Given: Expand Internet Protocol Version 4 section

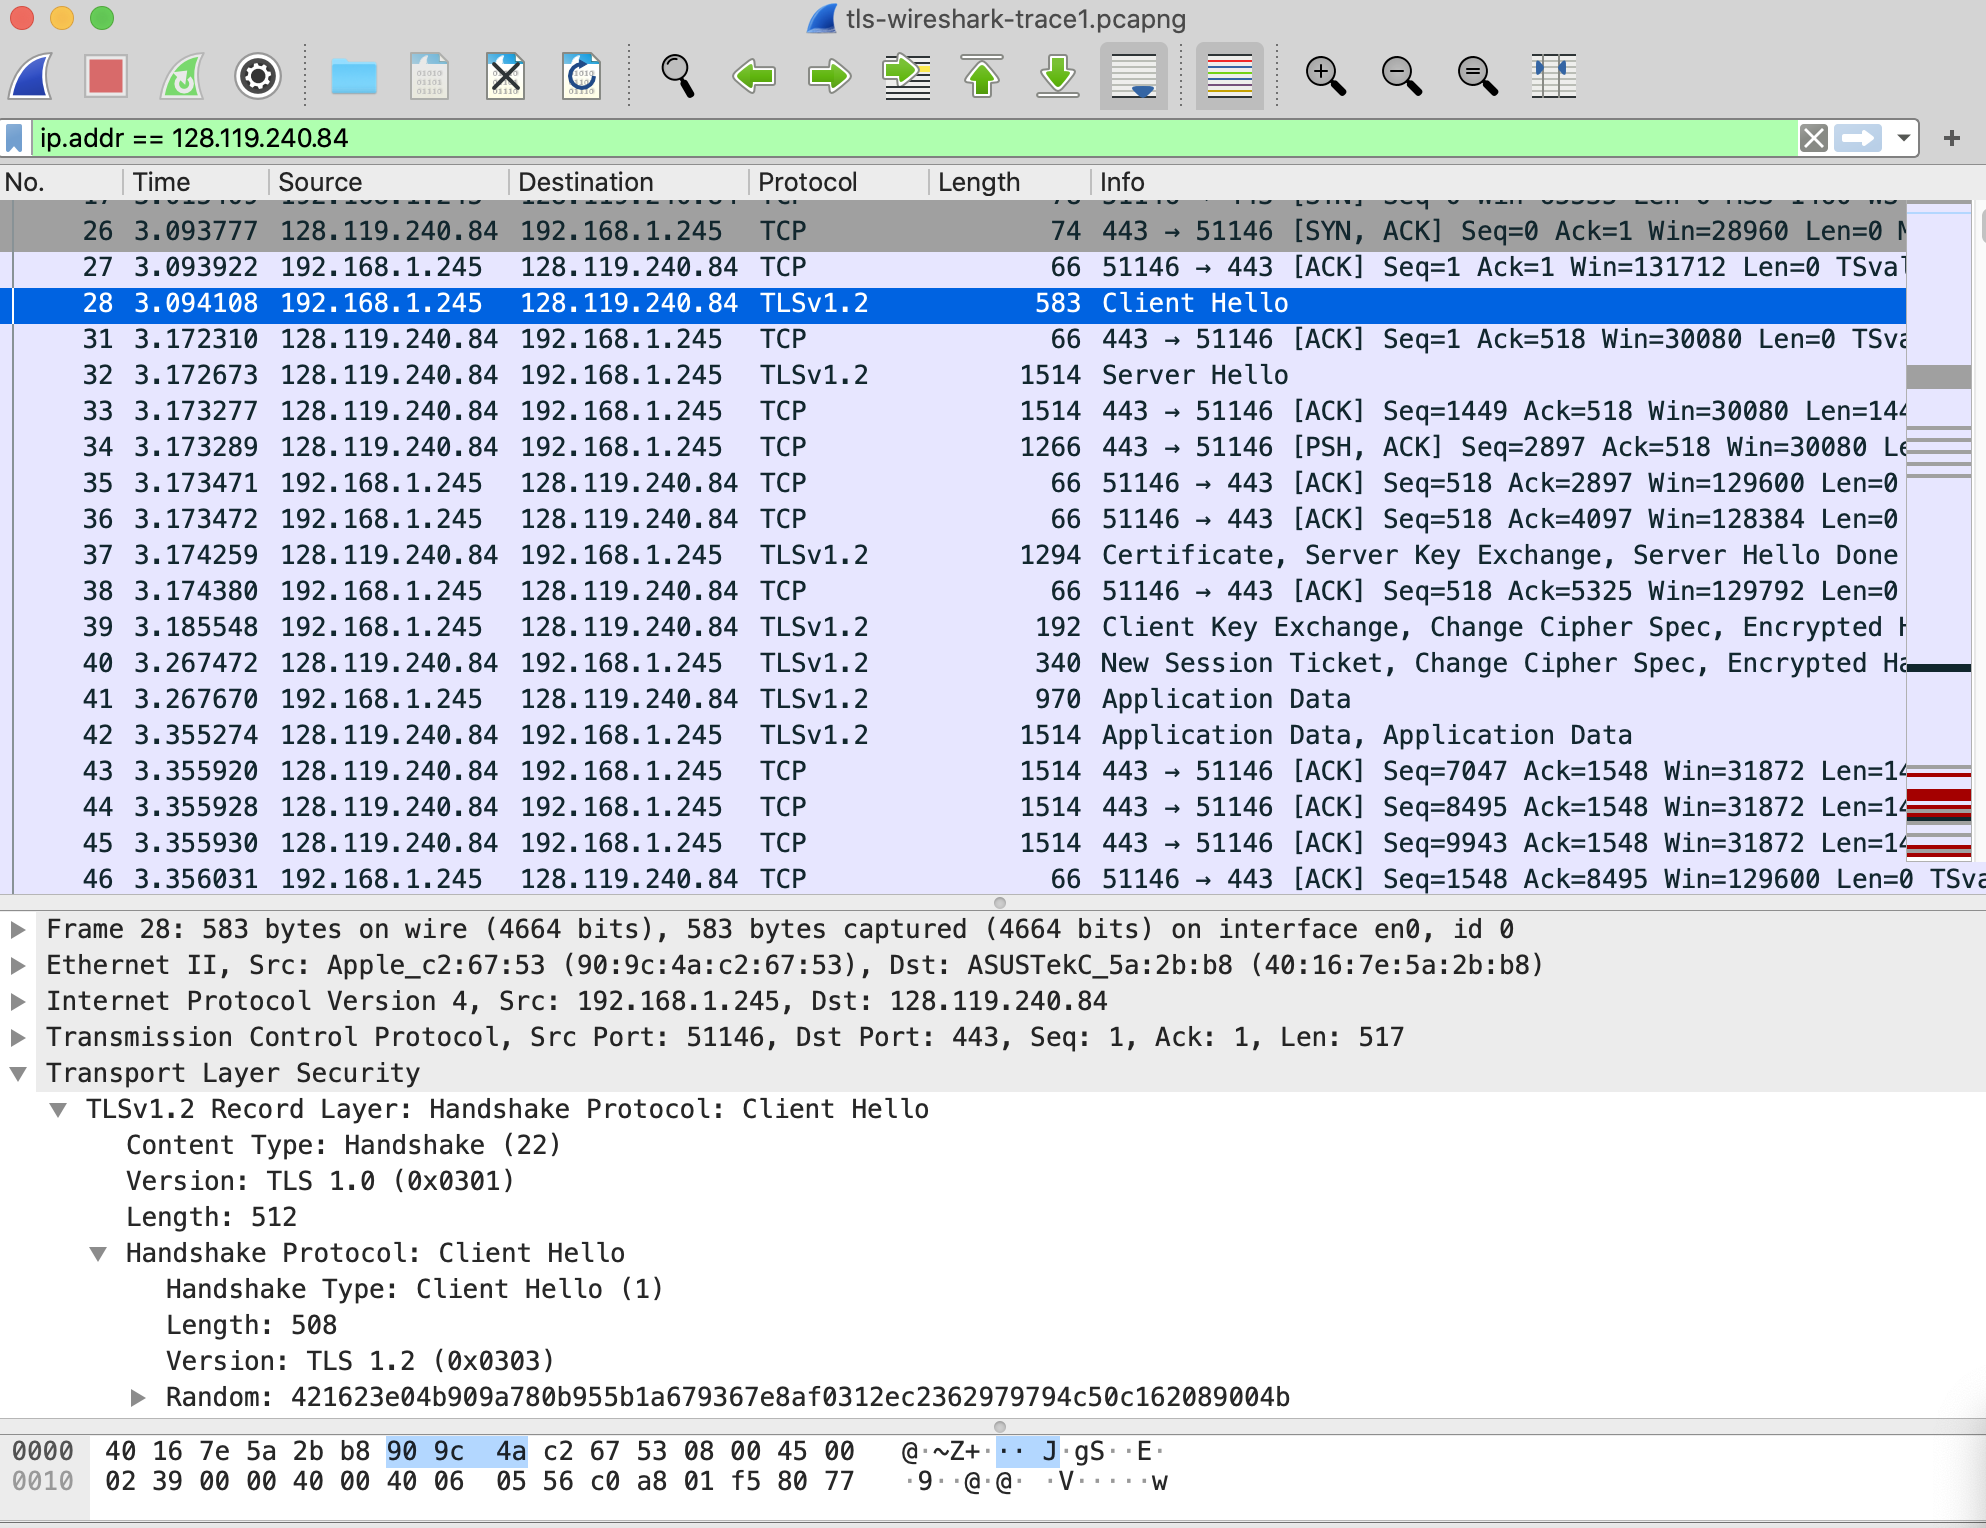Looking at the screenshot, I should point(18,1002).
